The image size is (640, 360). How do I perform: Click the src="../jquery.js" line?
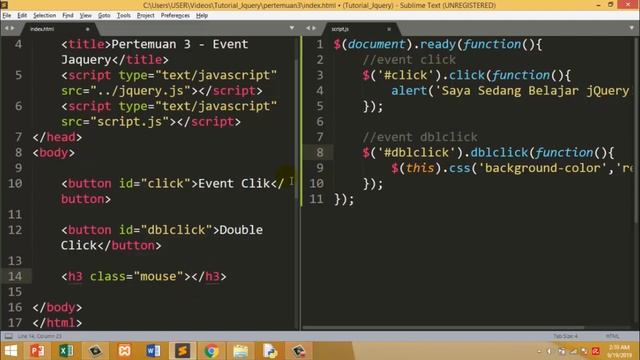(x=162, y=91)
